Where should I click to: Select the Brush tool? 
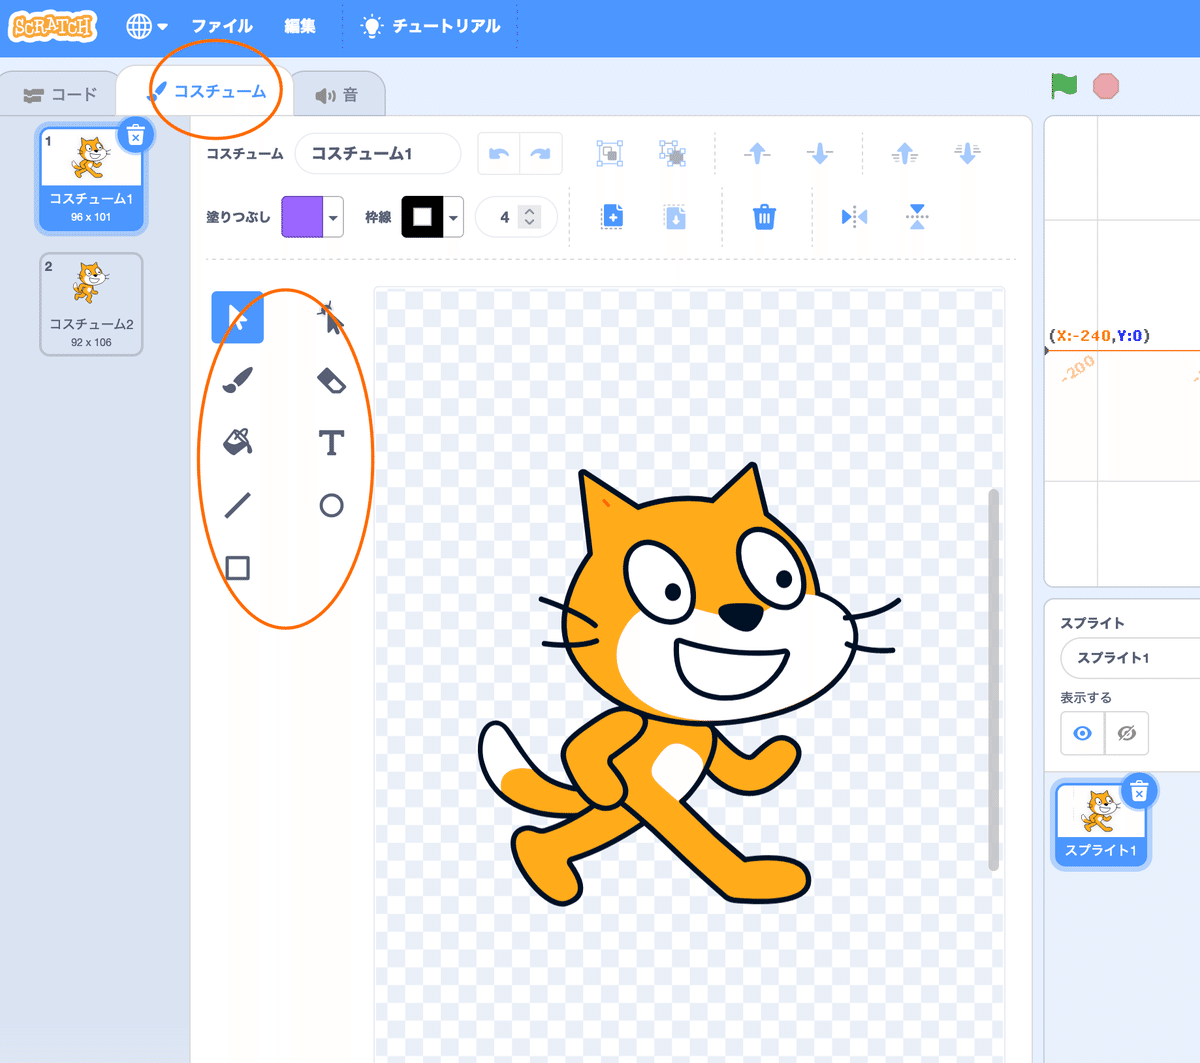tap(238, 380)
